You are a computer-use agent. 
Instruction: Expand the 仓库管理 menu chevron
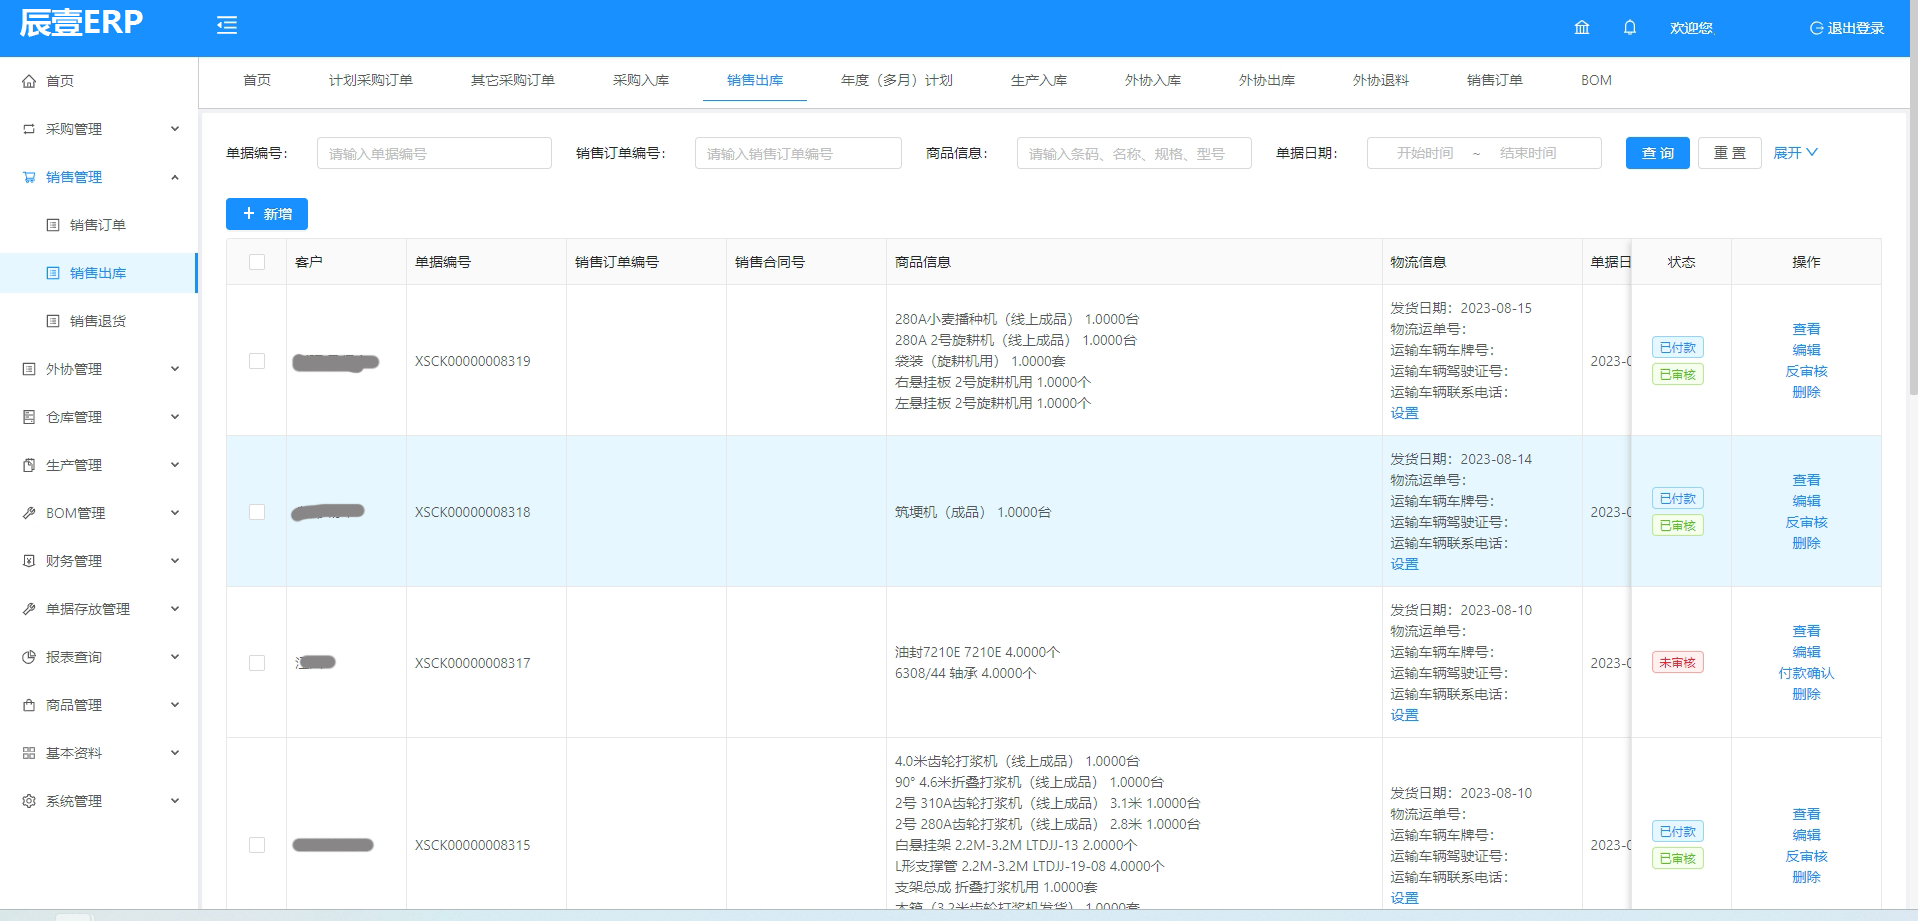(175, 417)
